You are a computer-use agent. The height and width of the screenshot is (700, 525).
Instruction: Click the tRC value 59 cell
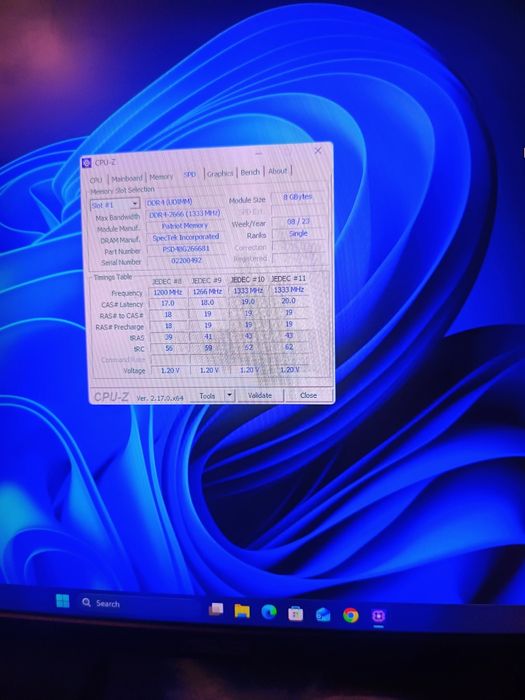pyautogui.click(x=208, y=348)
